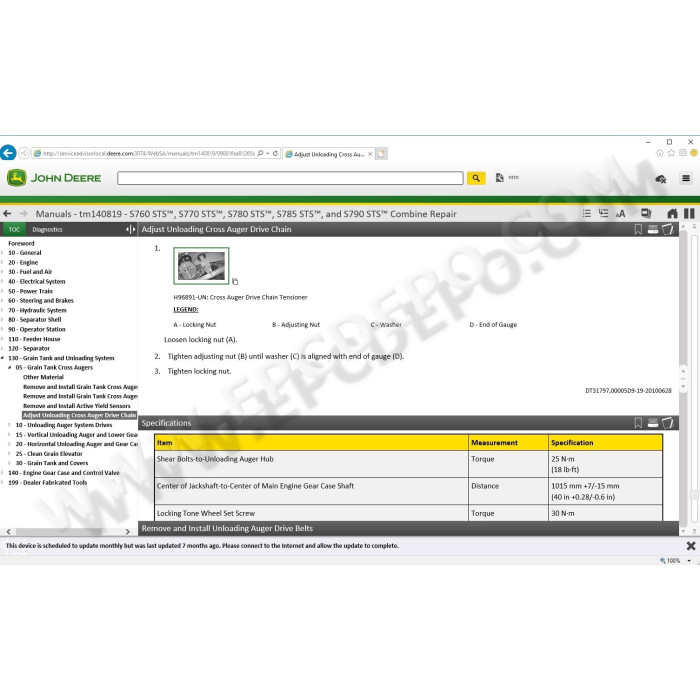Click the split pane columns icon
Screen dimensions: 700x700
(x=689, y=213)
